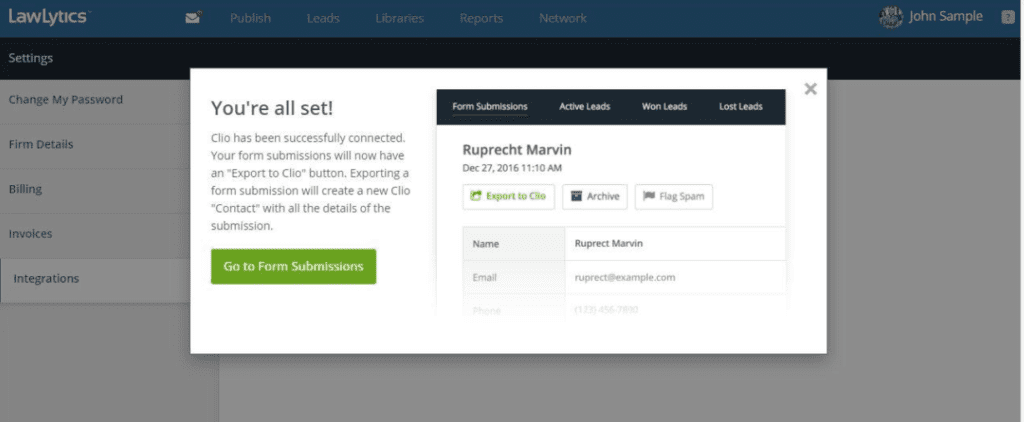Open the Publish menu
The image size is (1024, 422).
tap(250, 18)
